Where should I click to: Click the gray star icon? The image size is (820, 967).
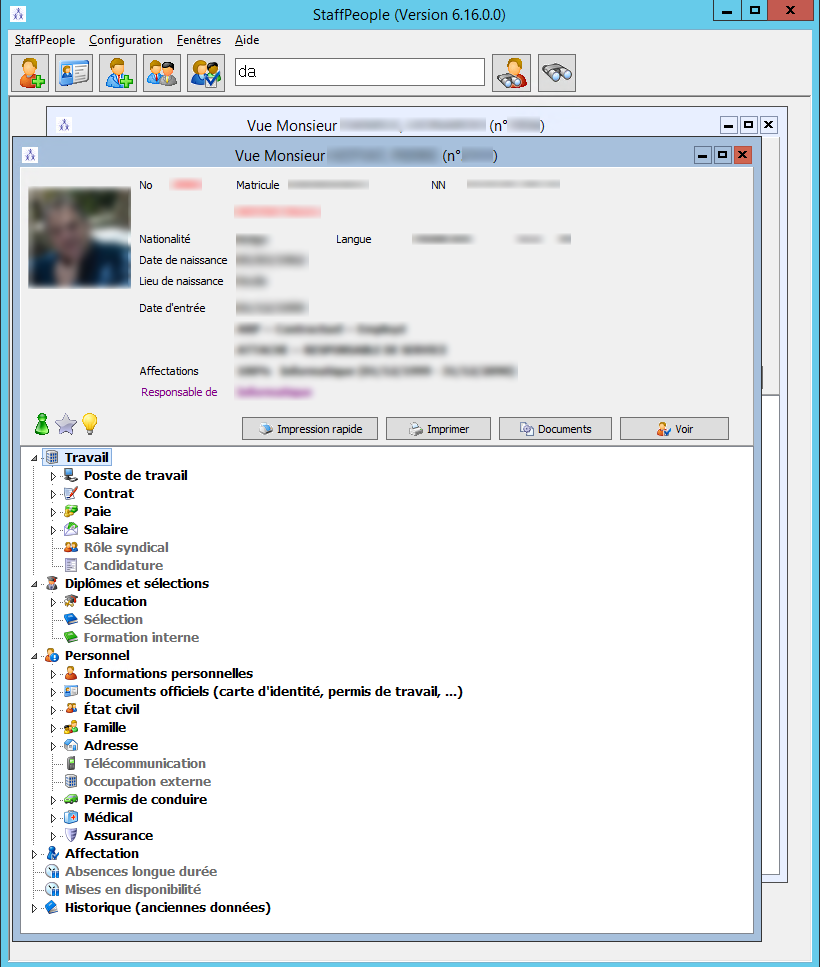tap(66, 424)
